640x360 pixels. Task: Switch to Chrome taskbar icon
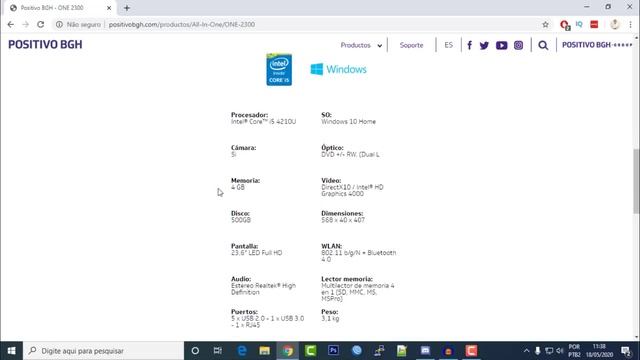point(288,351)
